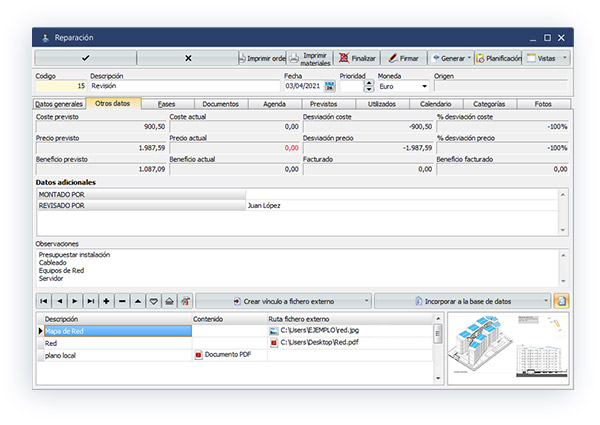
Task: Open the Documentos tab
Action: tap(219, 104)
